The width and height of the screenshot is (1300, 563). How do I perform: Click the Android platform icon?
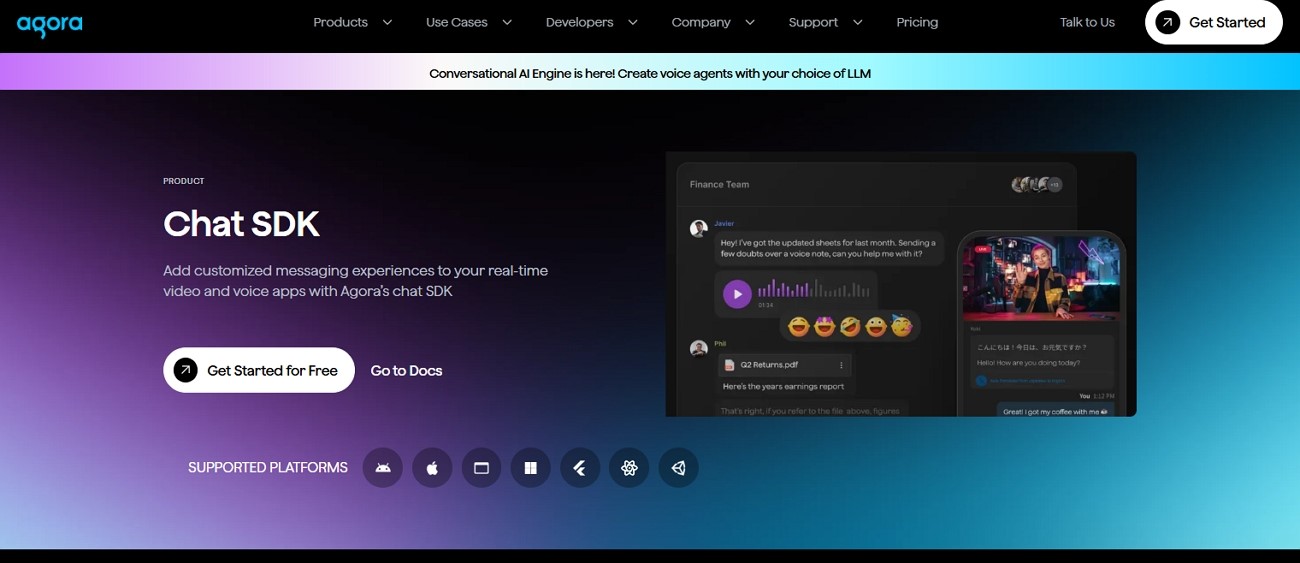tap(383, 468)
